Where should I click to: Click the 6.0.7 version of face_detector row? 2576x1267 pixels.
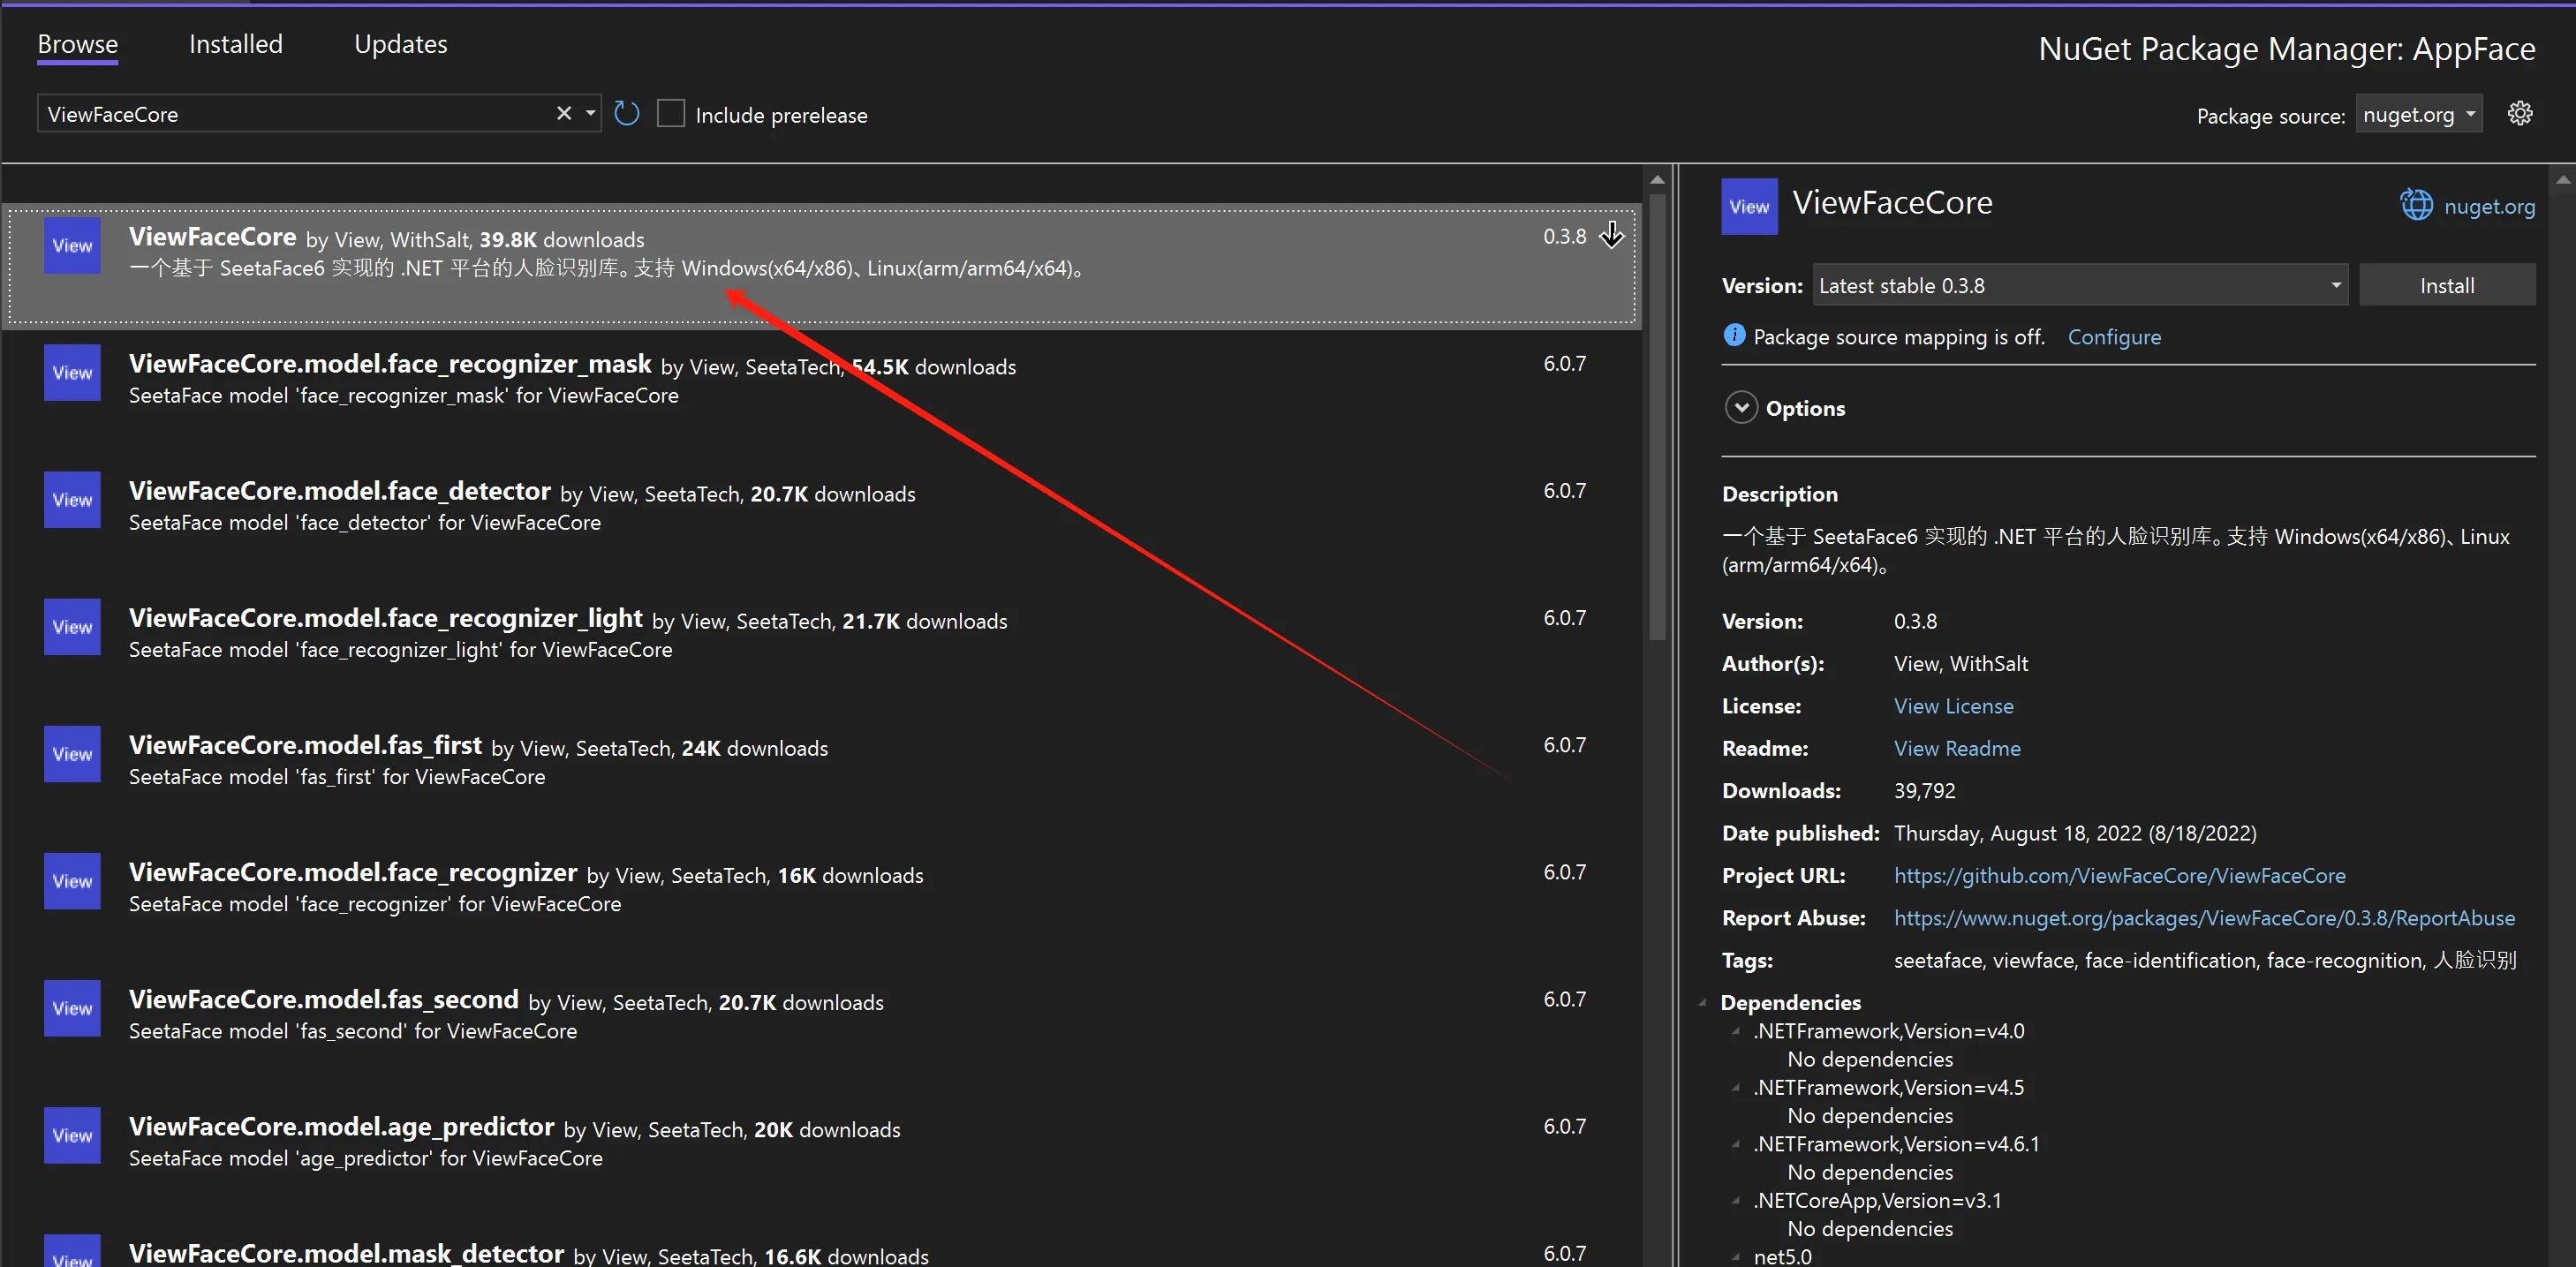coord(1564,491)
